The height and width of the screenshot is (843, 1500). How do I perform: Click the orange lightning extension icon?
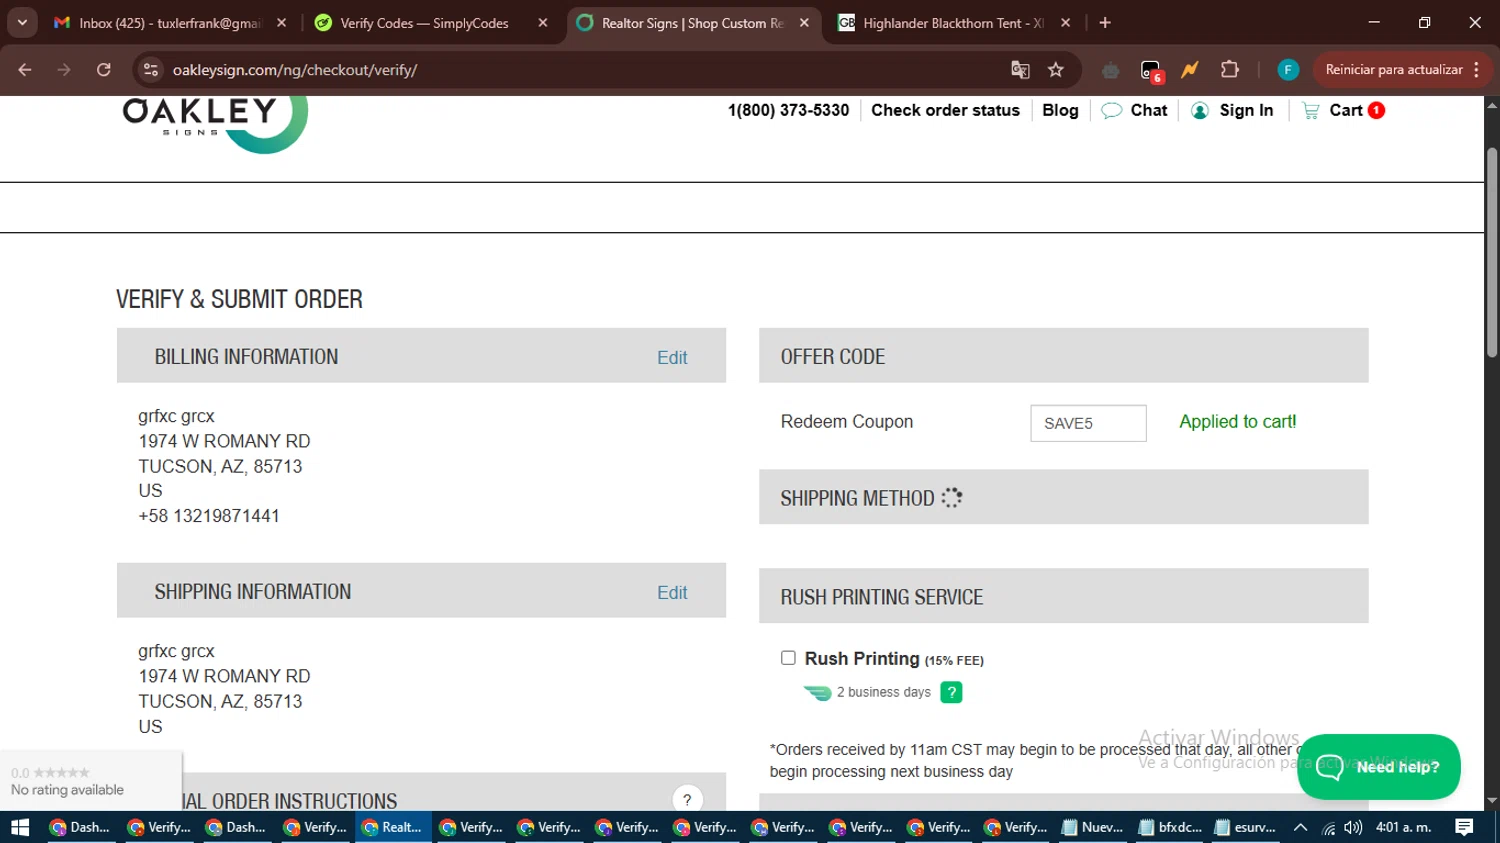1190,70
